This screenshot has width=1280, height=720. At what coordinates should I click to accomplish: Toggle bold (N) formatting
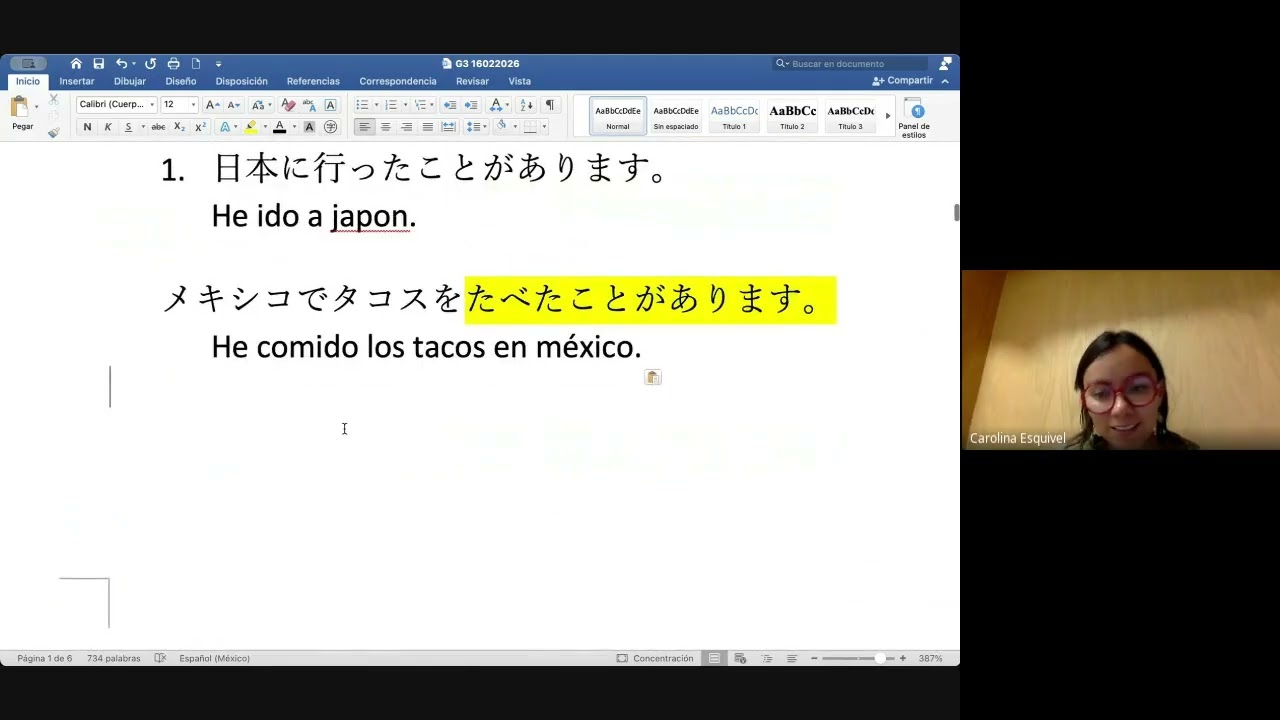[x=87, y=127]
